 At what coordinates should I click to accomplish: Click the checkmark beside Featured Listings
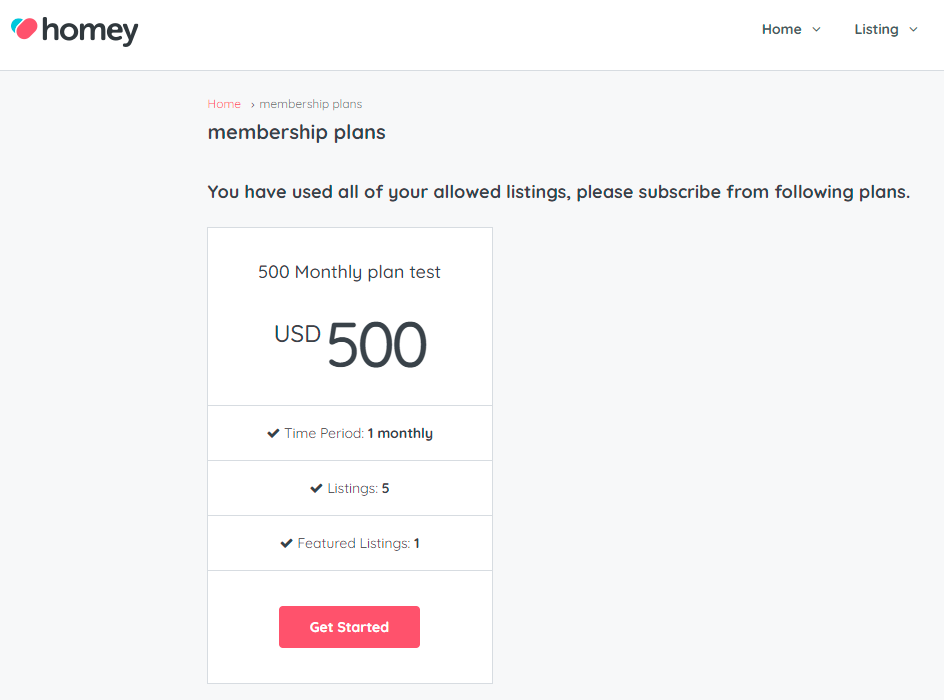pos(286,544)
